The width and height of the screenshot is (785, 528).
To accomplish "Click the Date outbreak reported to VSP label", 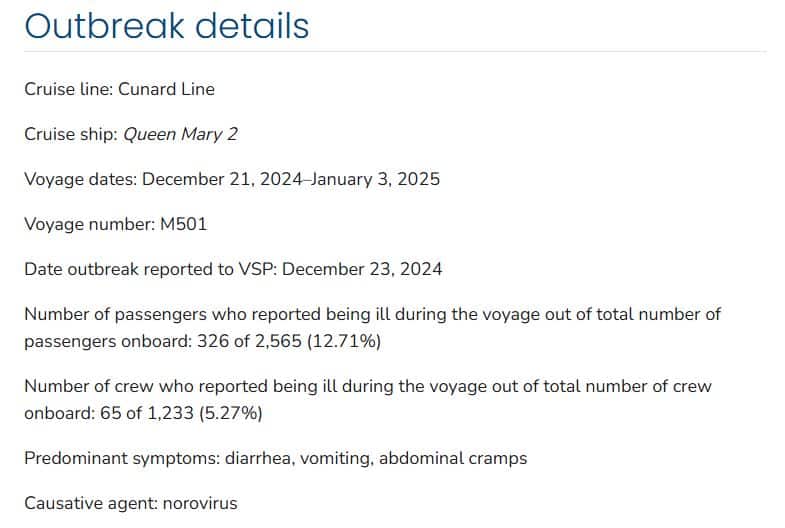I will pyautogui.click(x=150, y=269).
